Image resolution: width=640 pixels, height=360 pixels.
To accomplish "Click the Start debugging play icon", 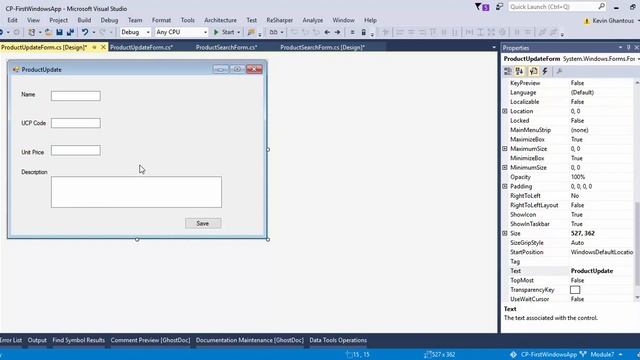I will point(216,32).
